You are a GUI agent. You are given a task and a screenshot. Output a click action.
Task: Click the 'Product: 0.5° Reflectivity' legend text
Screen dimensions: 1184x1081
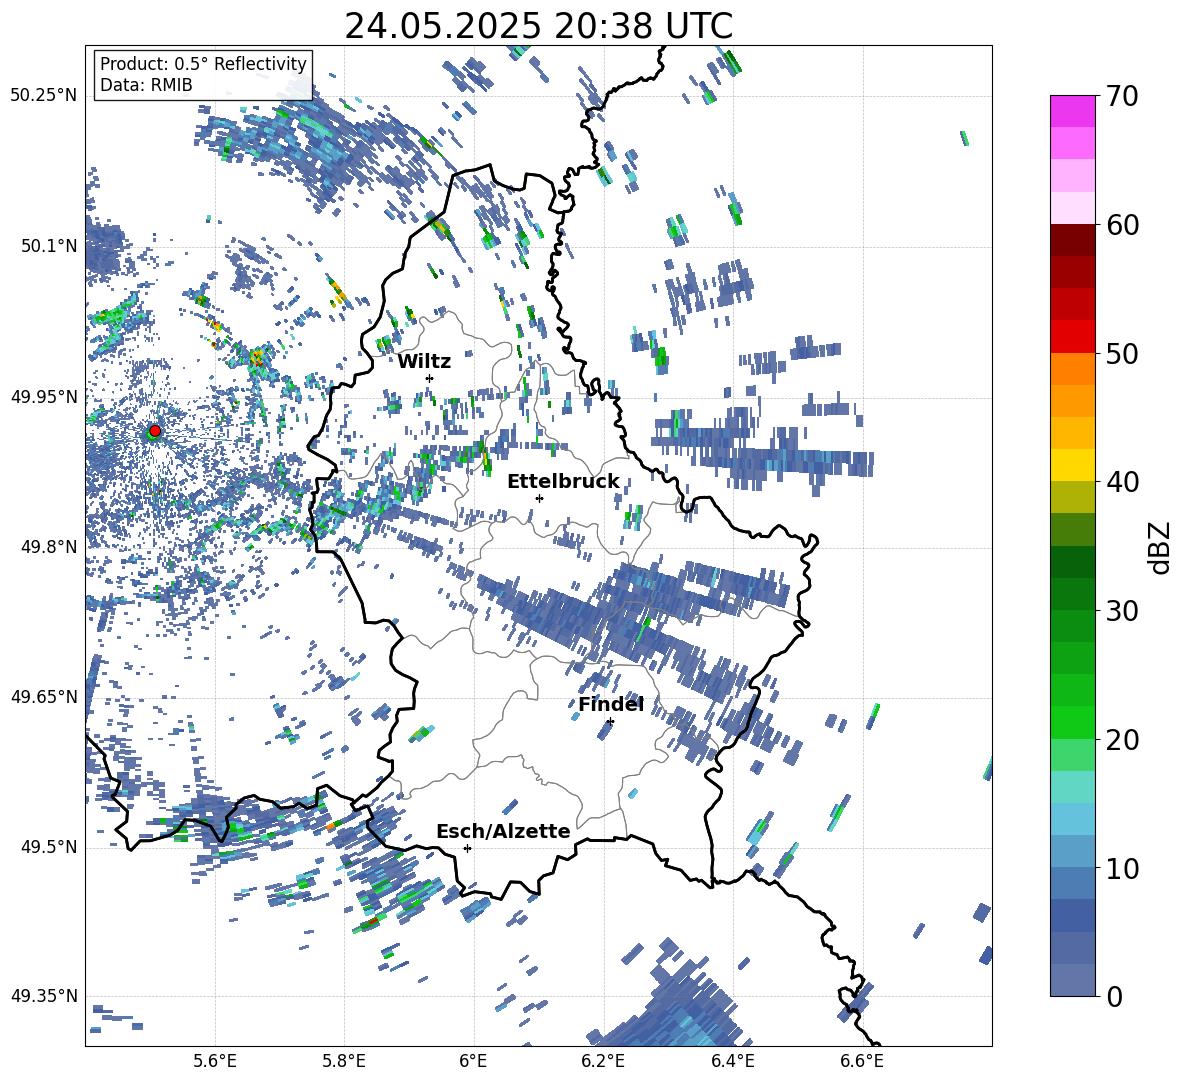tap(203, 63)
